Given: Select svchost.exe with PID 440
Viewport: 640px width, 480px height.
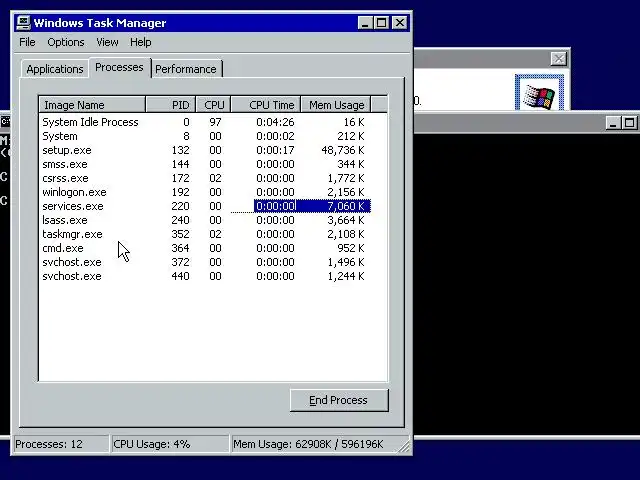Looking at the screenshot, I should [204, 276].
